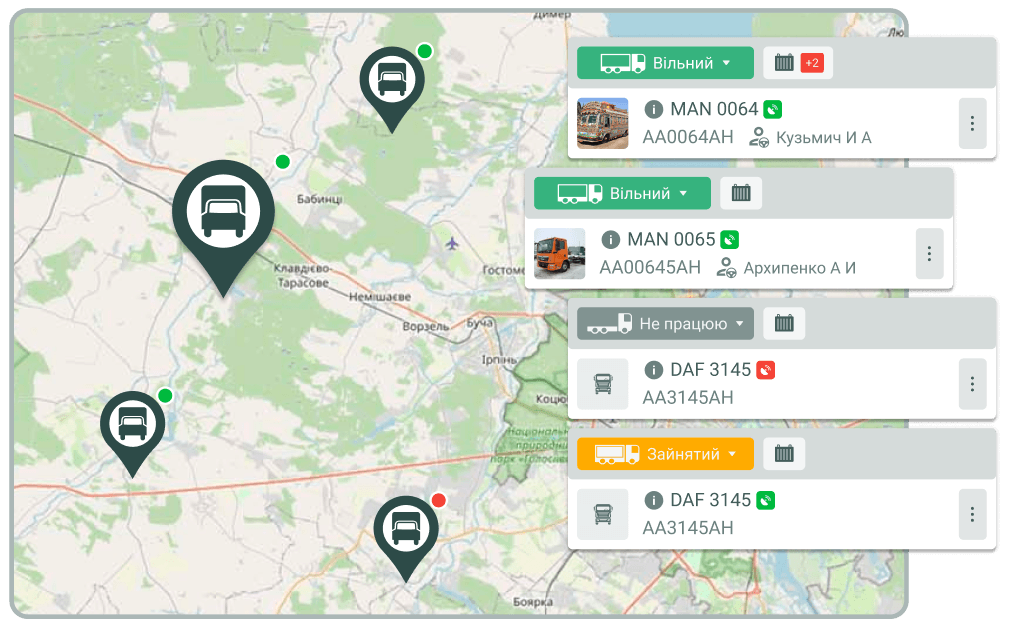Expand the Не працюю status dropdown
Screen dimensions: 1024x633
pyautogui.click(x=665, y=324)
